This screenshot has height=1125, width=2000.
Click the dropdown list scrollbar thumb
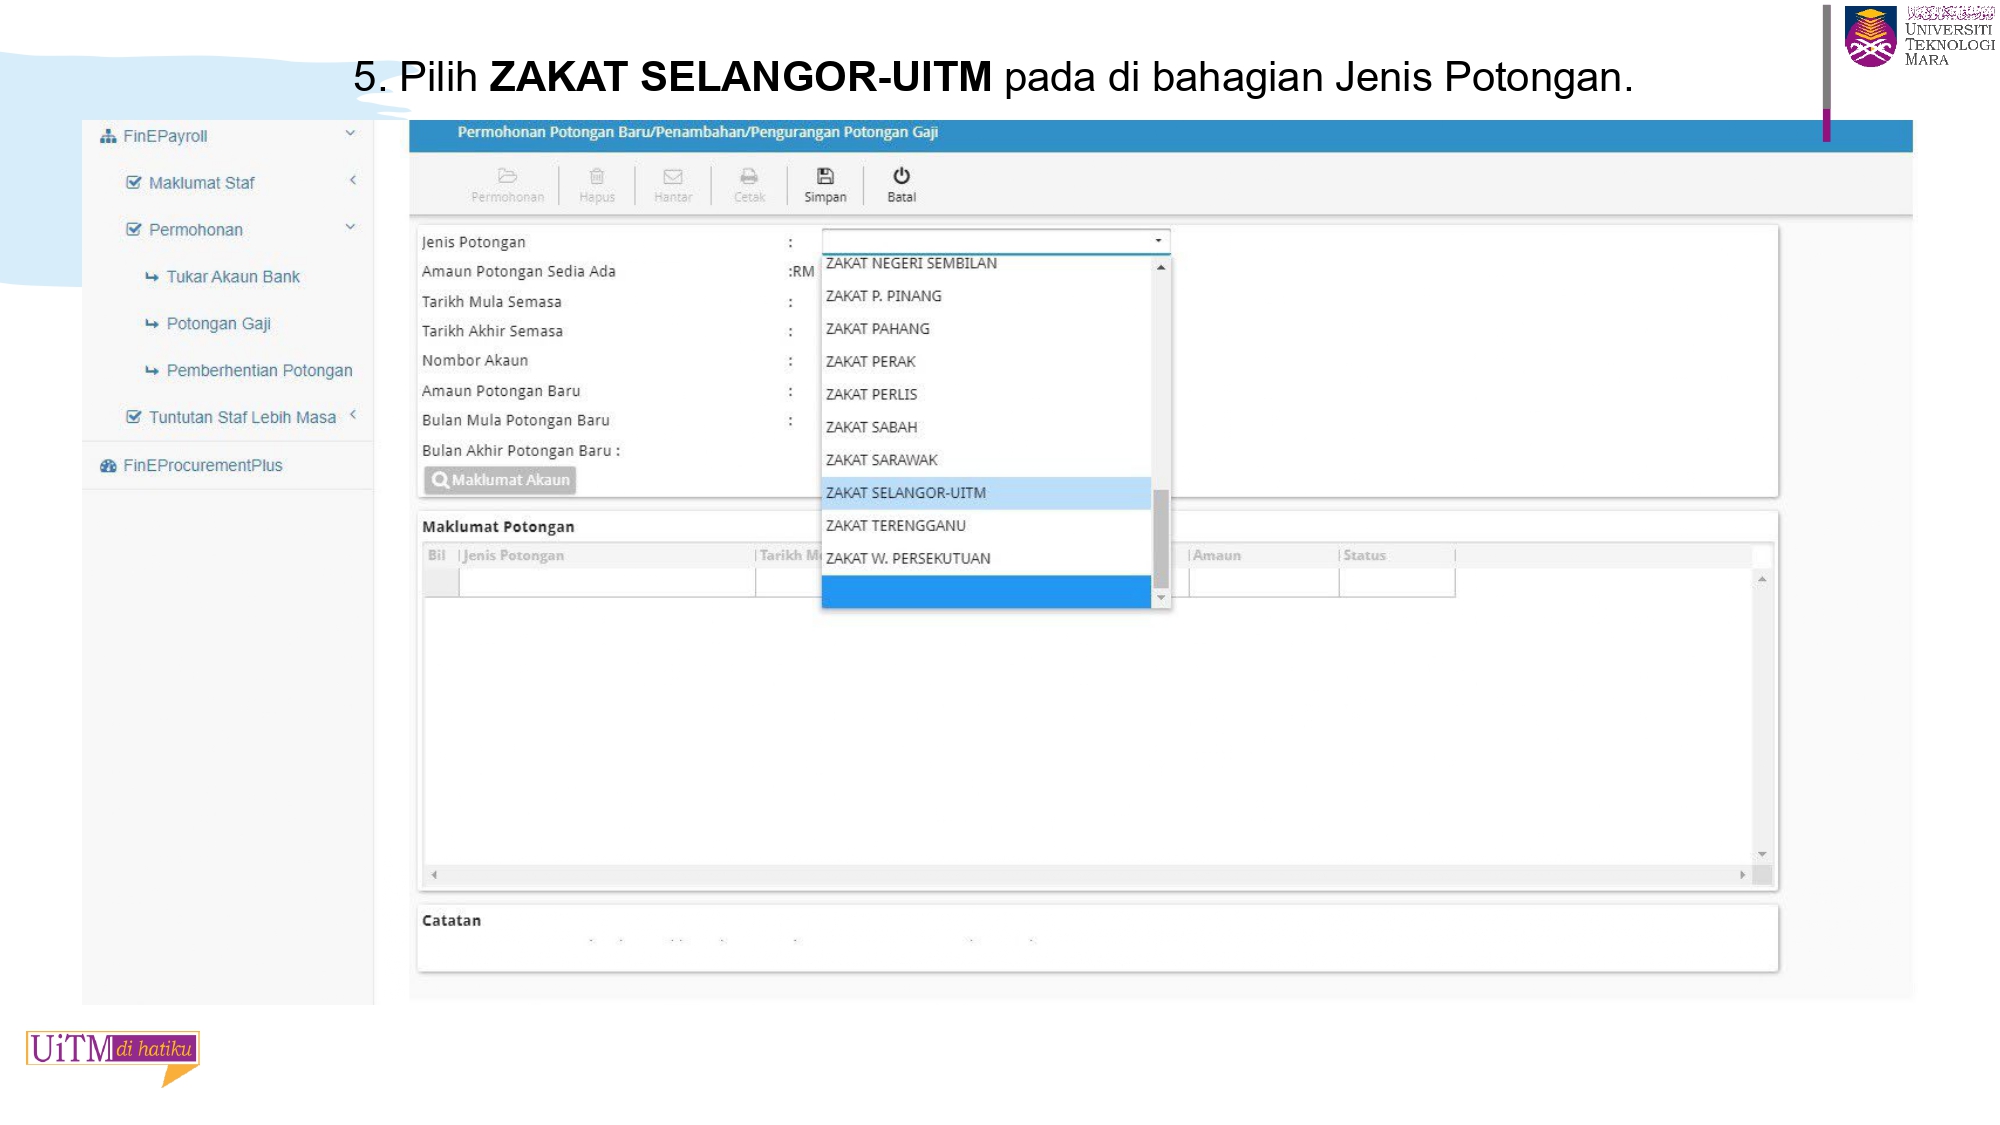click(x=1161, y=538)
